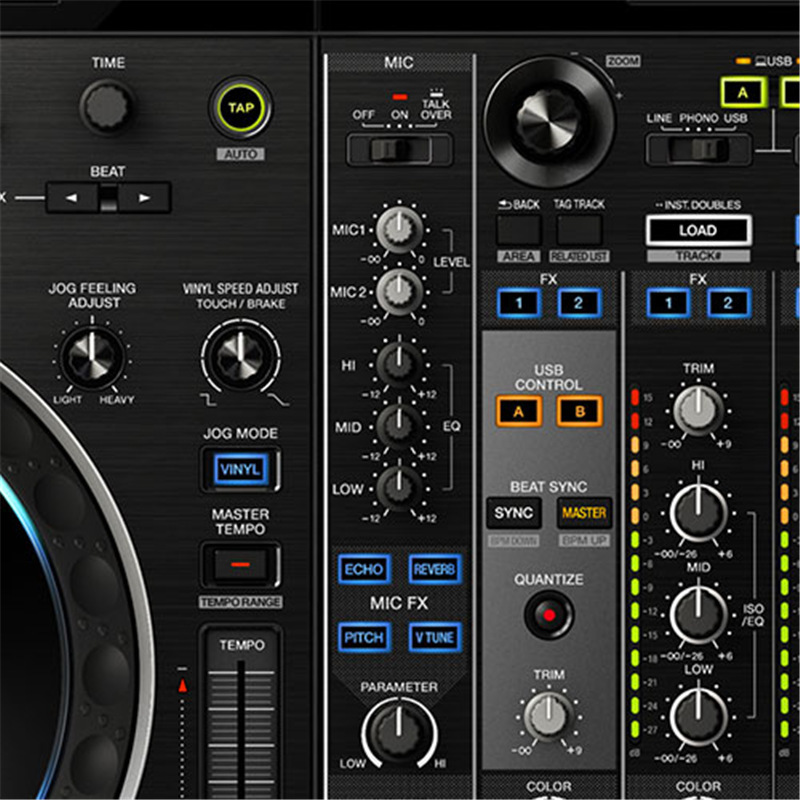The height and width of the screenshot is (800, 800).
Task: Click the TRACK# label under LOAD
Action: [x=698, y=256]
